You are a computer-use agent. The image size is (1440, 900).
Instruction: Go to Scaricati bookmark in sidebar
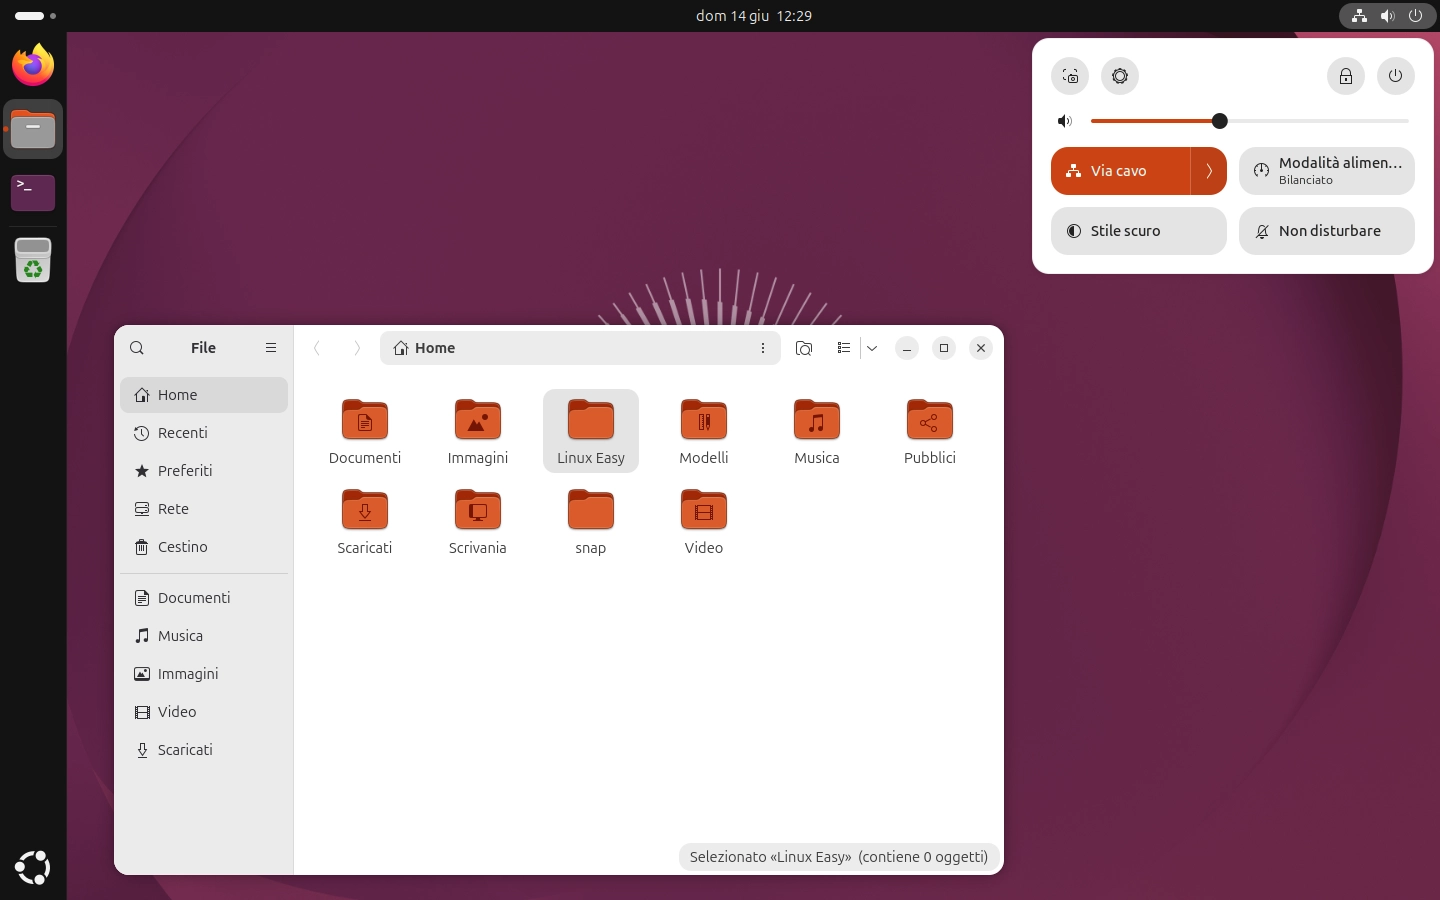point(204,750)
